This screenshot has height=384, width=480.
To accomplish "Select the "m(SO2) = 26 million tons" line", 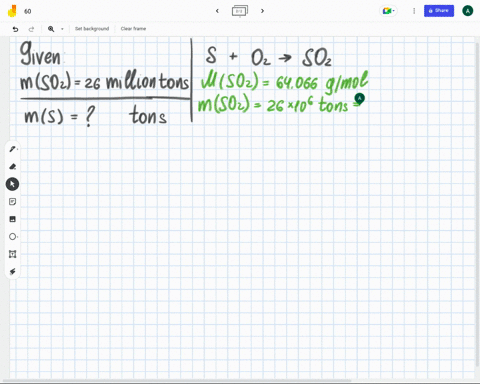I will tap(104, 80).
